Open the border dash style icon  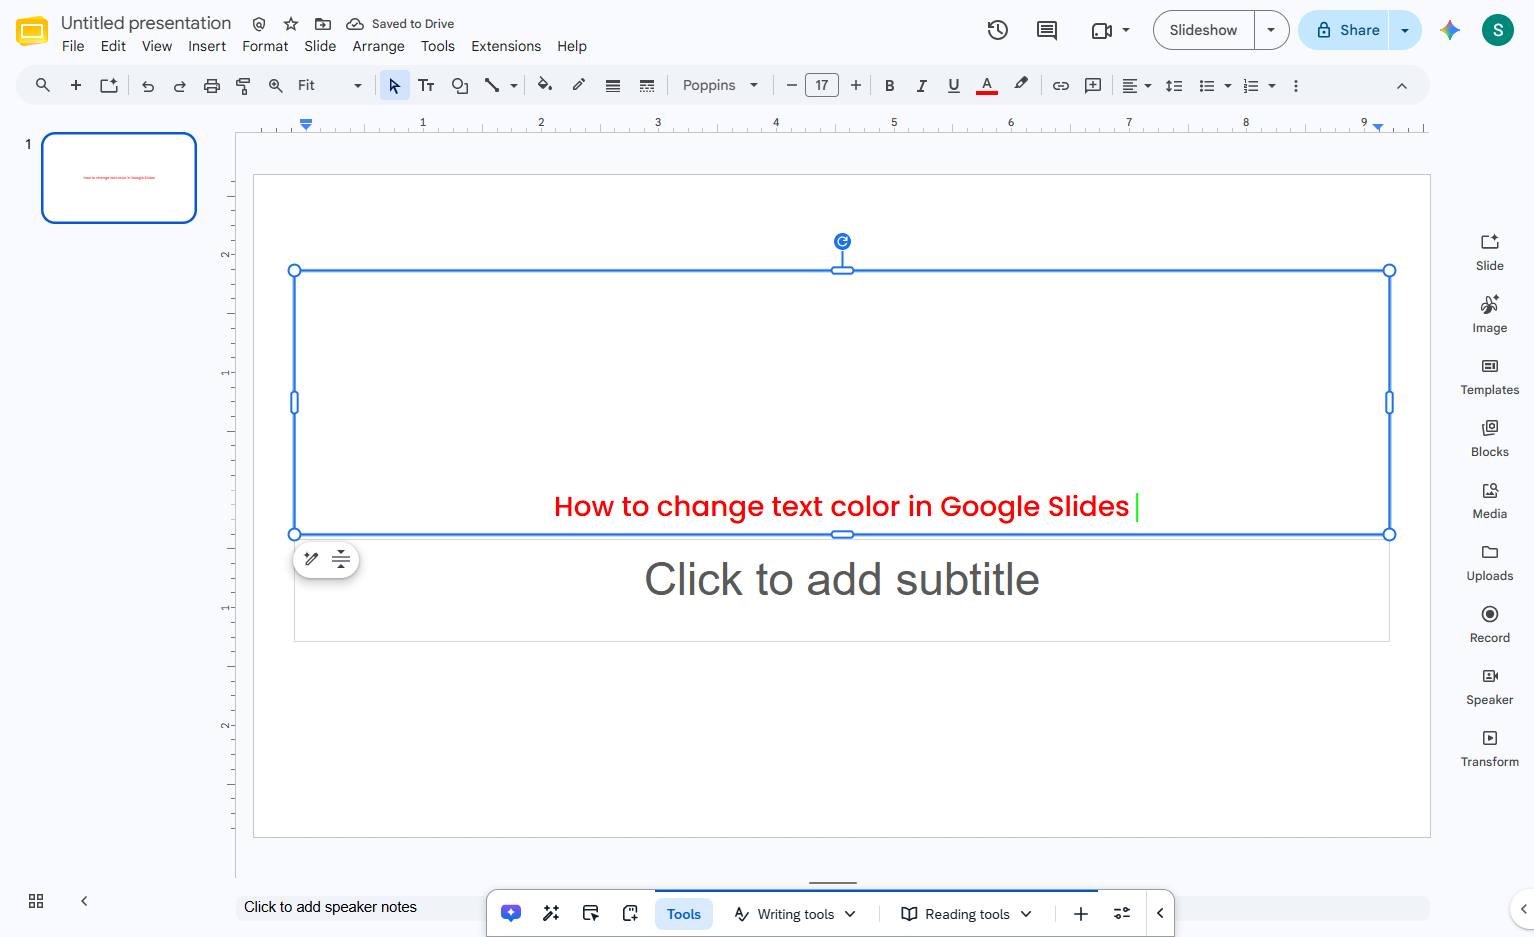[647, 86]
